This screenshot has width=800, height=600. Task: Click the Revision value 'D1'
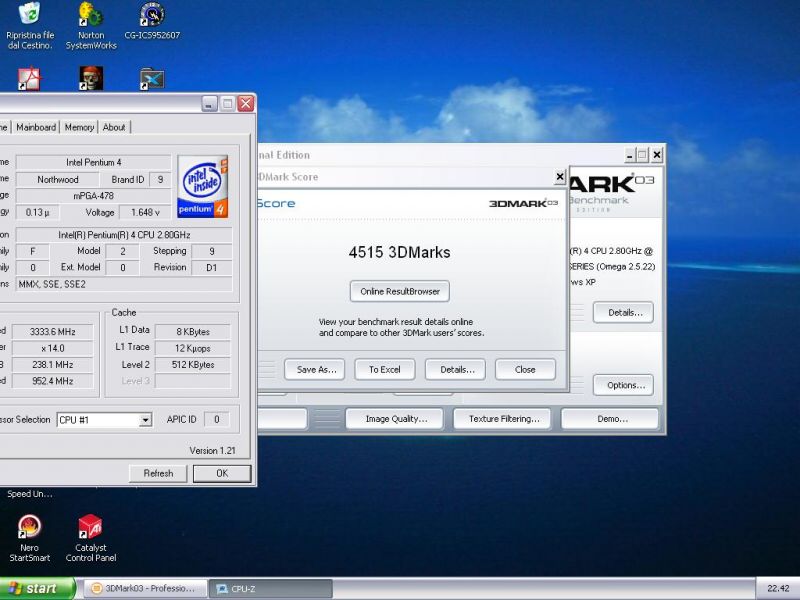pos(212,267)
